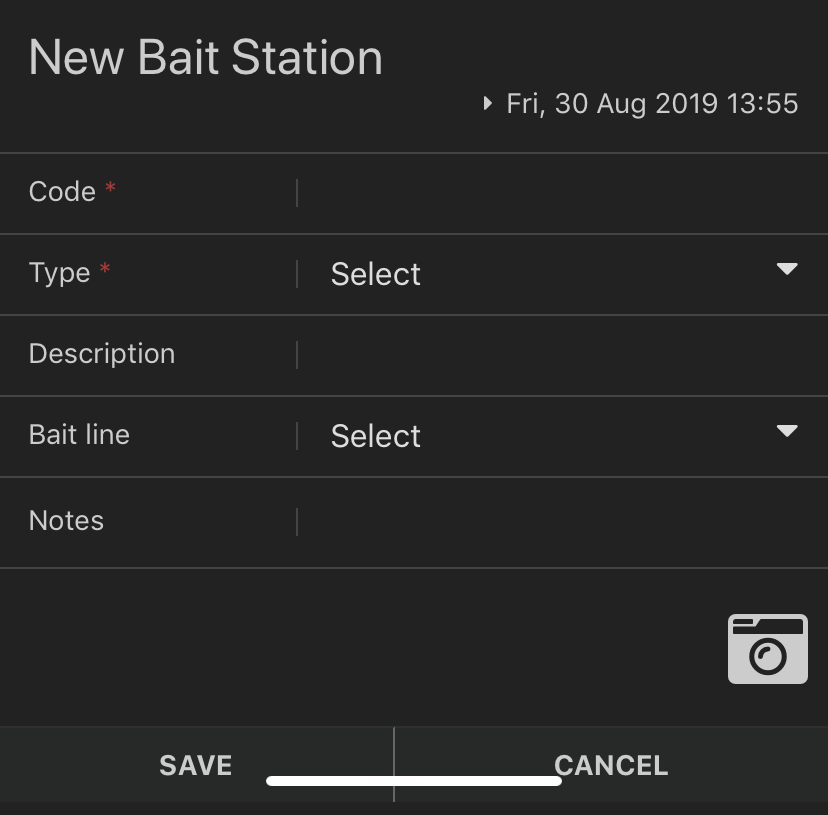Screen dimensions: 828x815
Task: Open the Type Select dropdown
Action: (x=562, y=274)
